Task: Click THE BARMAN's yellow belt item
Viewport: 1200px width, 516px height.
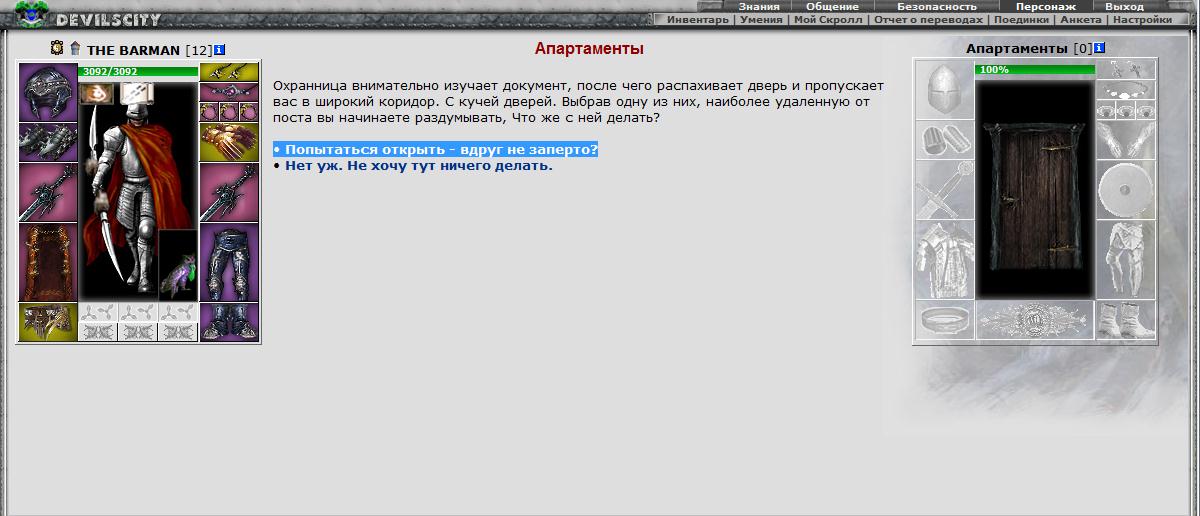Action: 48,321
